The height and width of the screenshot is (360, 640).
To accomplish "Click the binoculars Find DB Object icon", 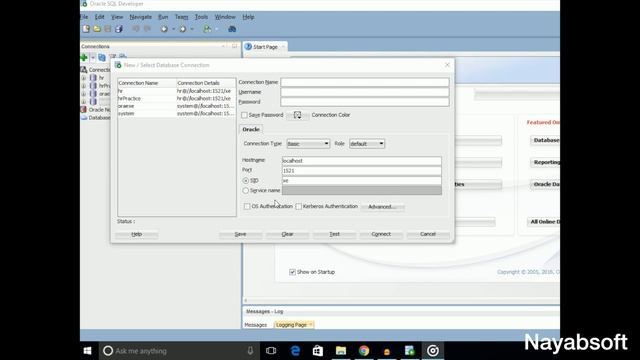I will [x=232, y=29].
